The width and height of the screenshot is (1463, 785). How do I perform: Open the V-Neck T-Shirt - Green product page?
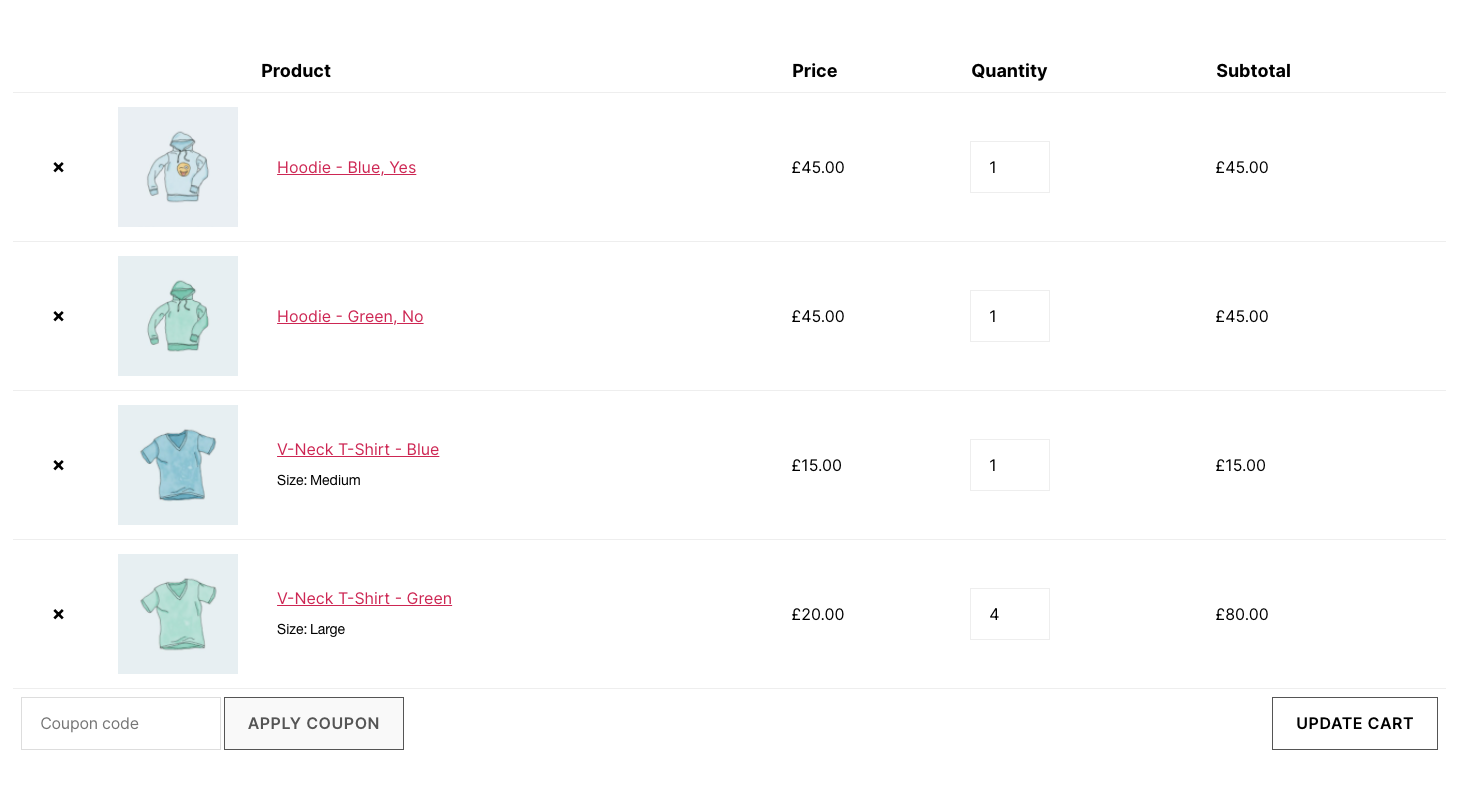click(364, 598)
